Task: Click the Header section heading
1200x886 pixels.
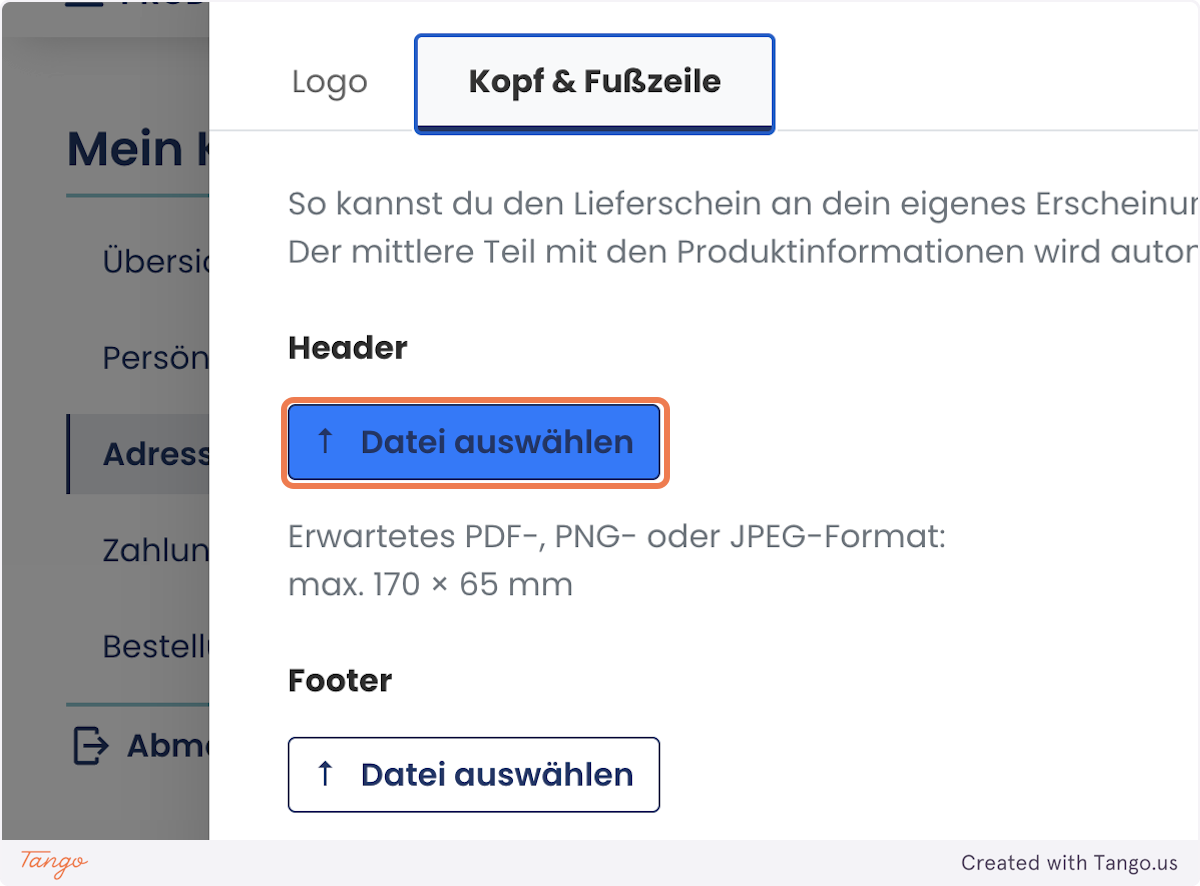Action: click(348, 348)
